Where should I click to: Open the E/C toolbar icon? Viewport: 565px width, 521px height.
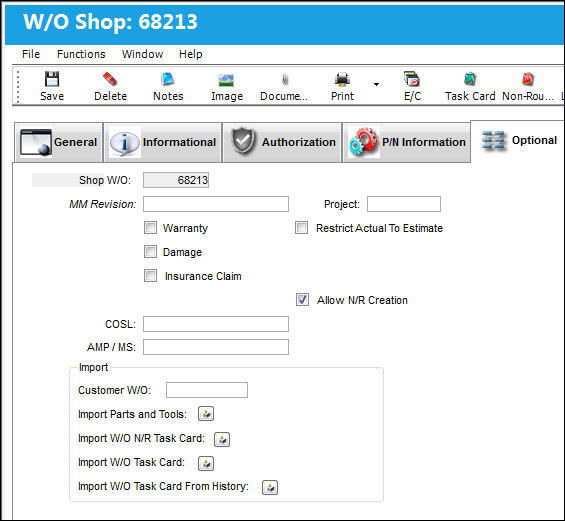pyautogui.click(x=412, y=79)
